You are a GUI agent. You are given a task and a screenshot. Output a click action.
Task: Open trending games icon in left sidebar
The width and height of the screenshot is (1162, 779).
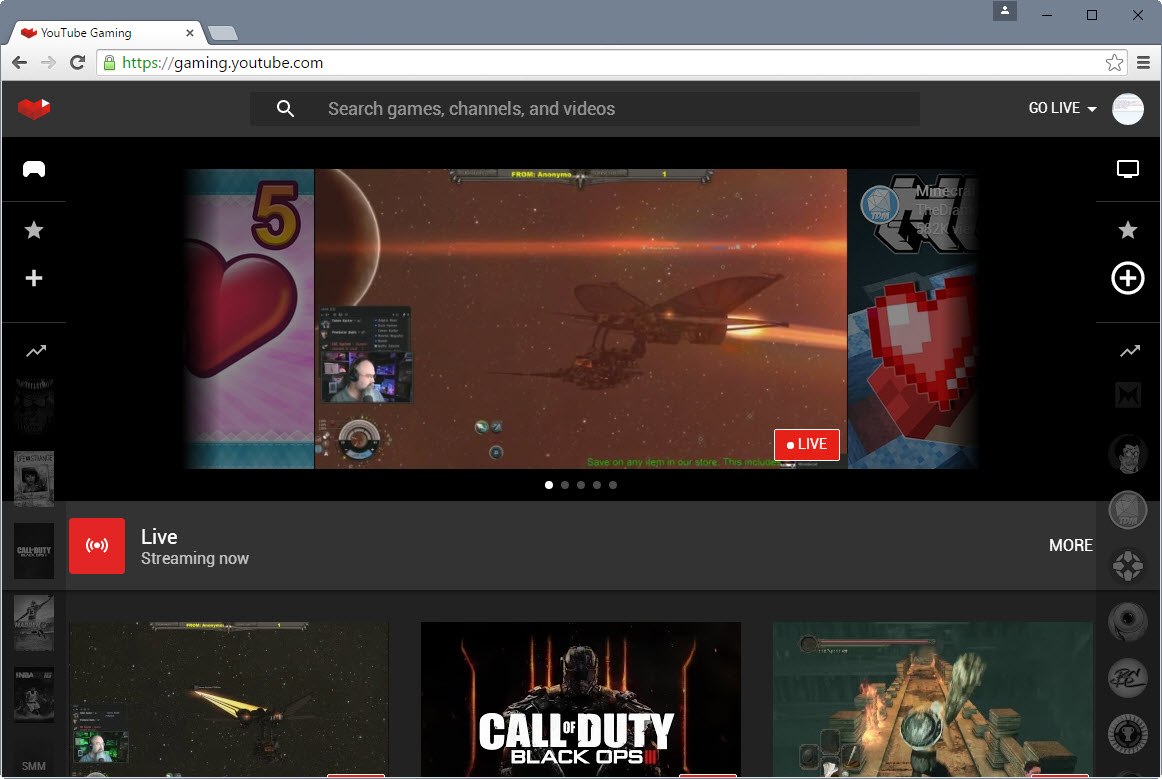coord(36,351)
